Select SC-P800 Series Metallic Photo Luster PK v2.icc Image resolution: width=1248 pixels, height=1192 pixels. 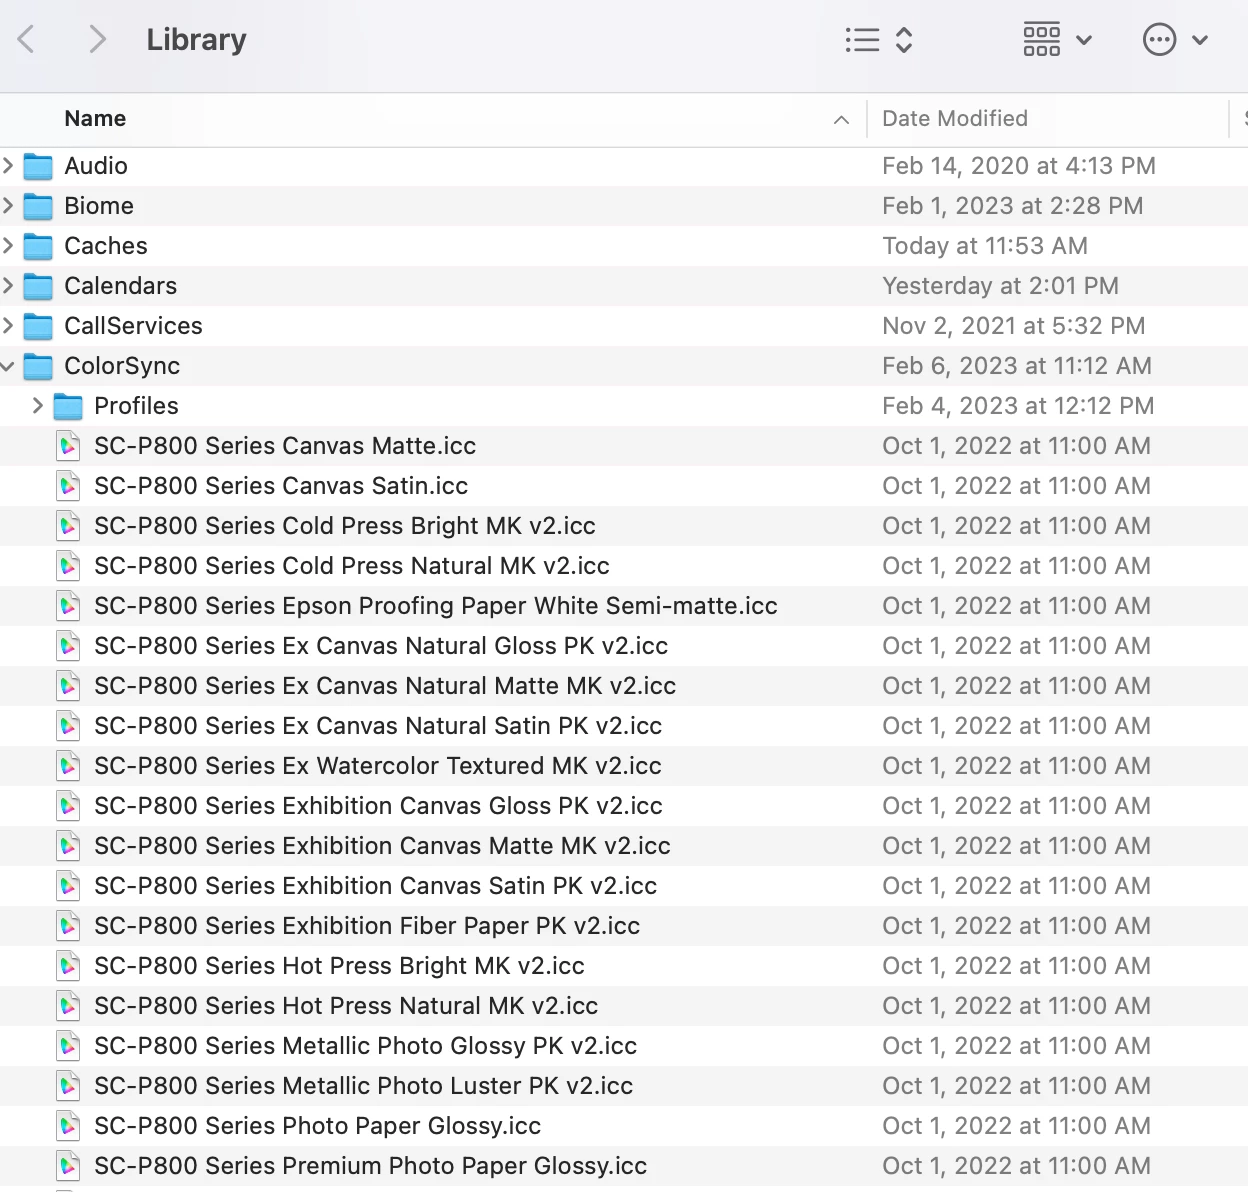tap(364, 1086)
